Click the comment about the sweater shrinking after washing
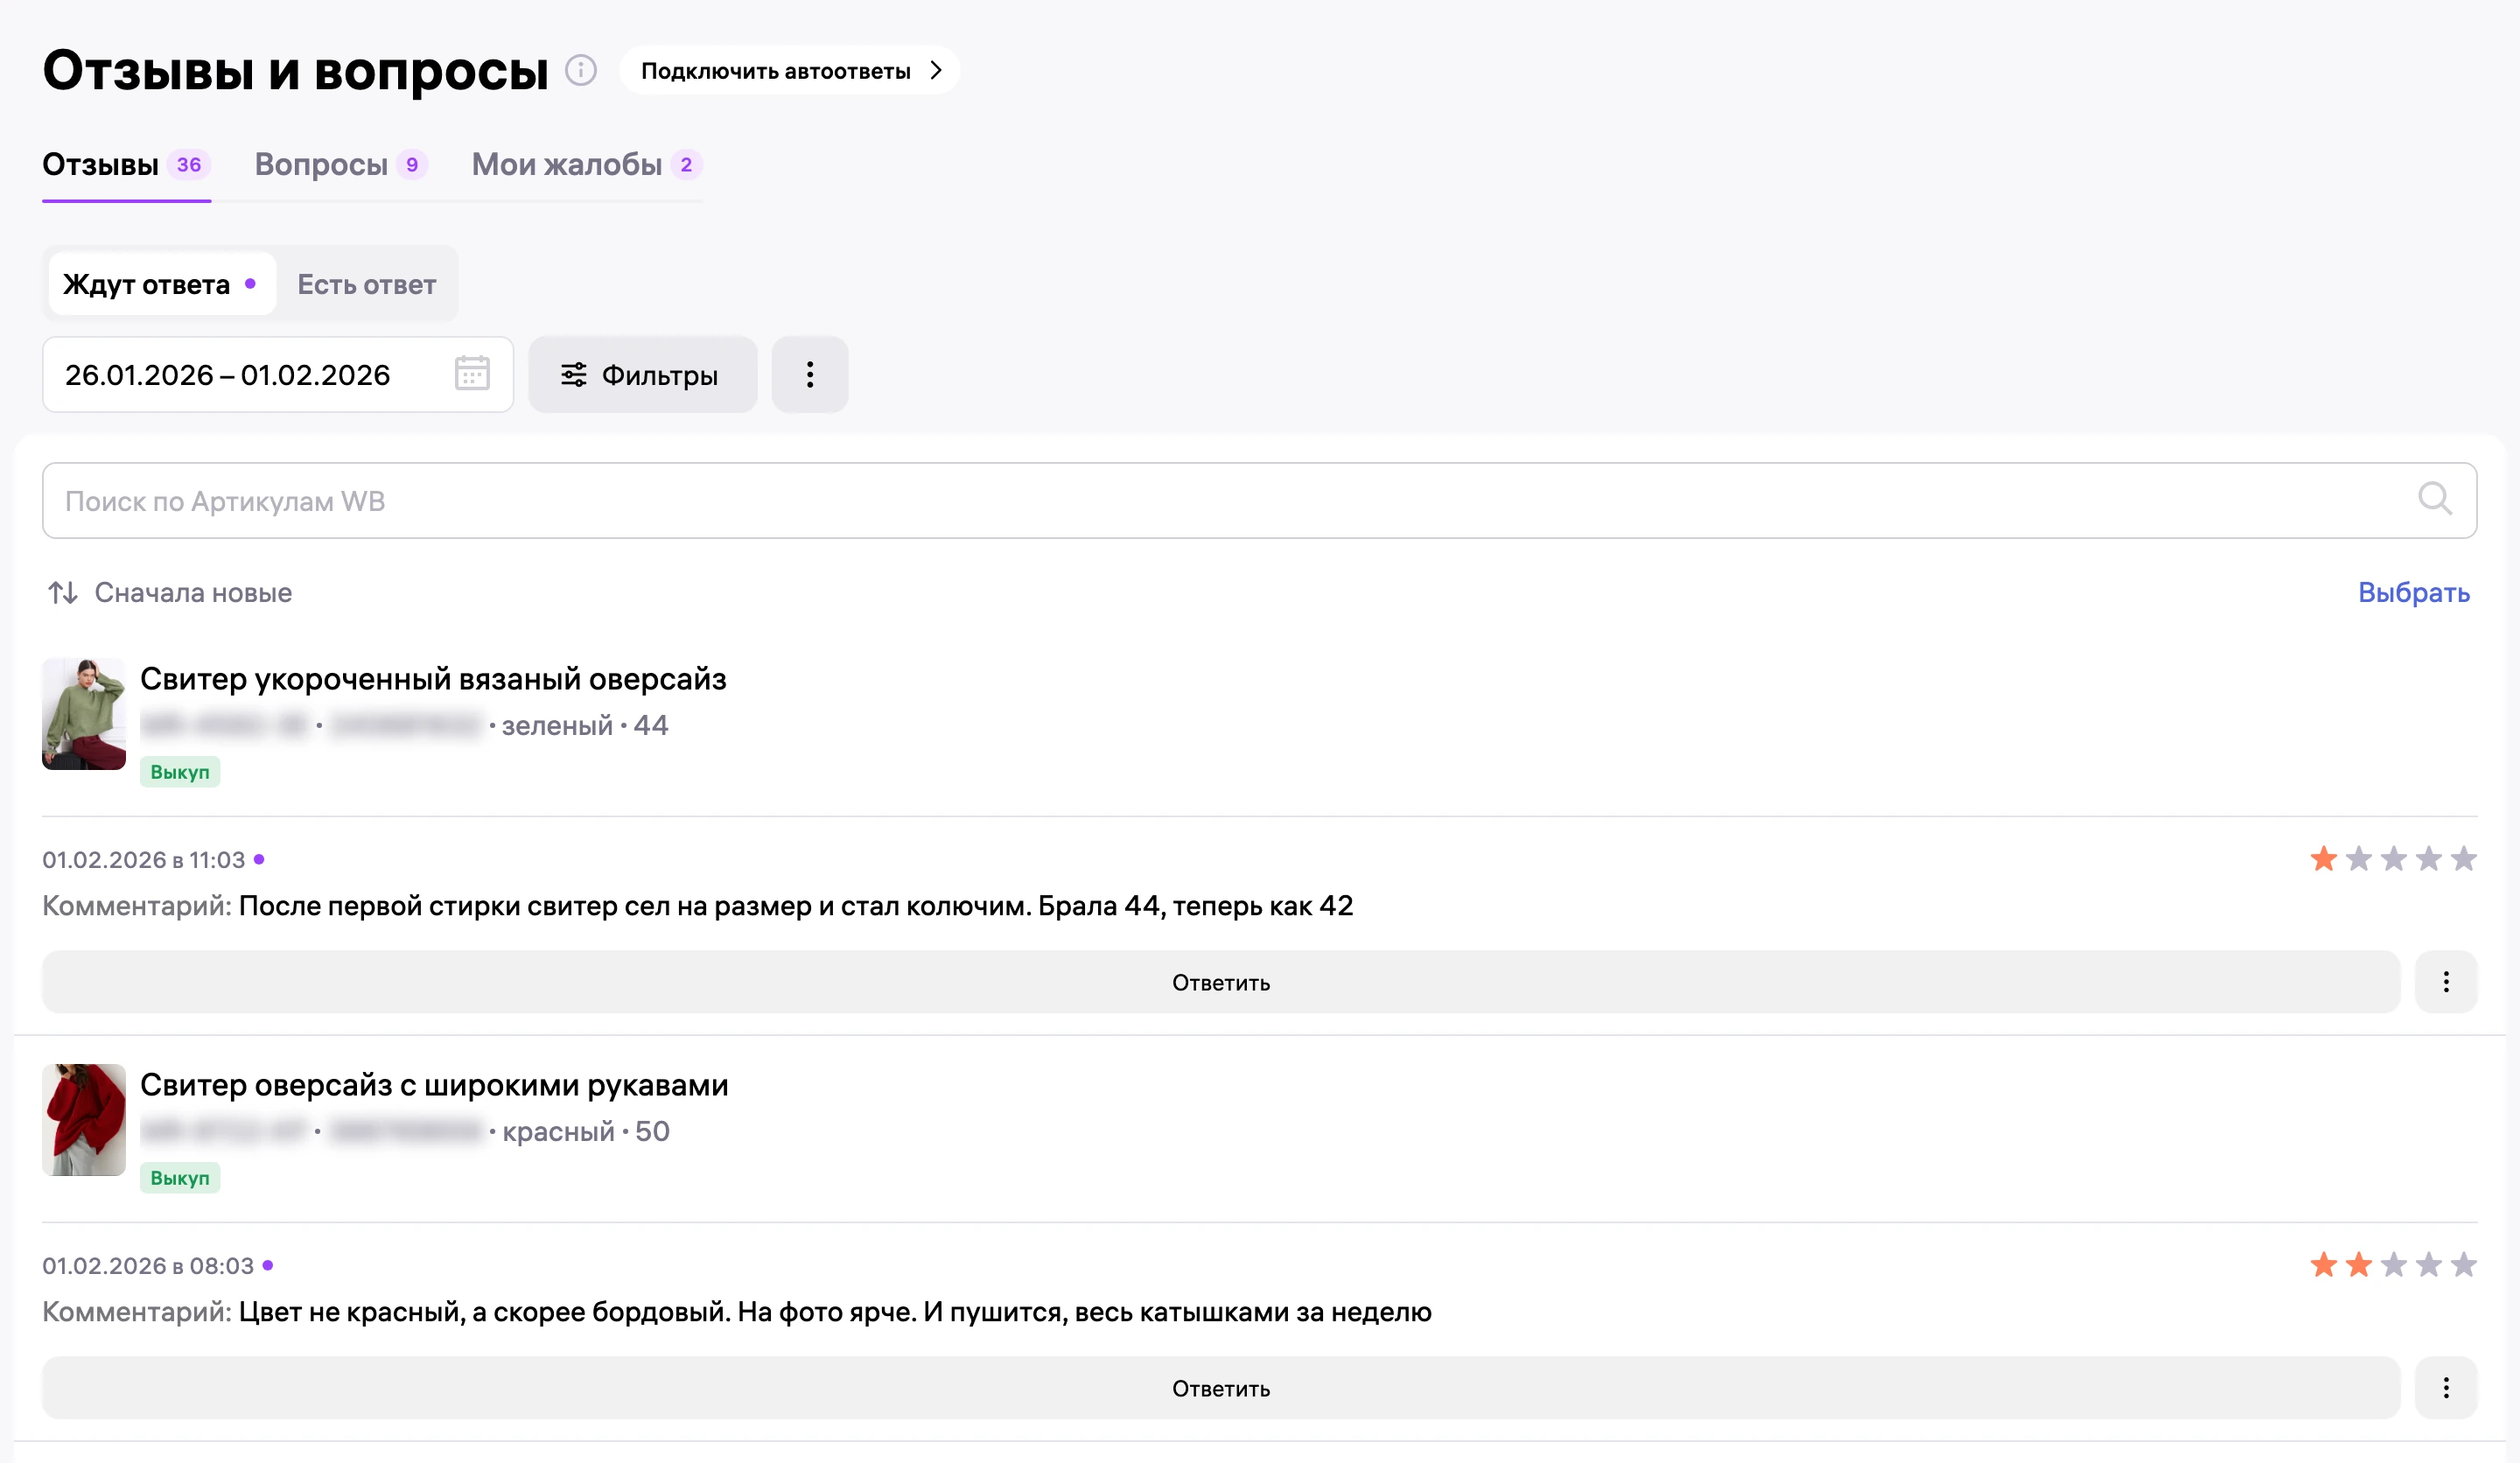Screen dimensions: 2520x1463 795,906
